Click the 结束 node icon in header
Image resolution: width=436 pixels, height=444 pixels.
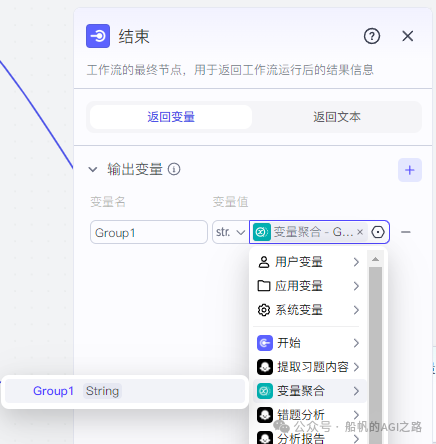pos(98,36)
